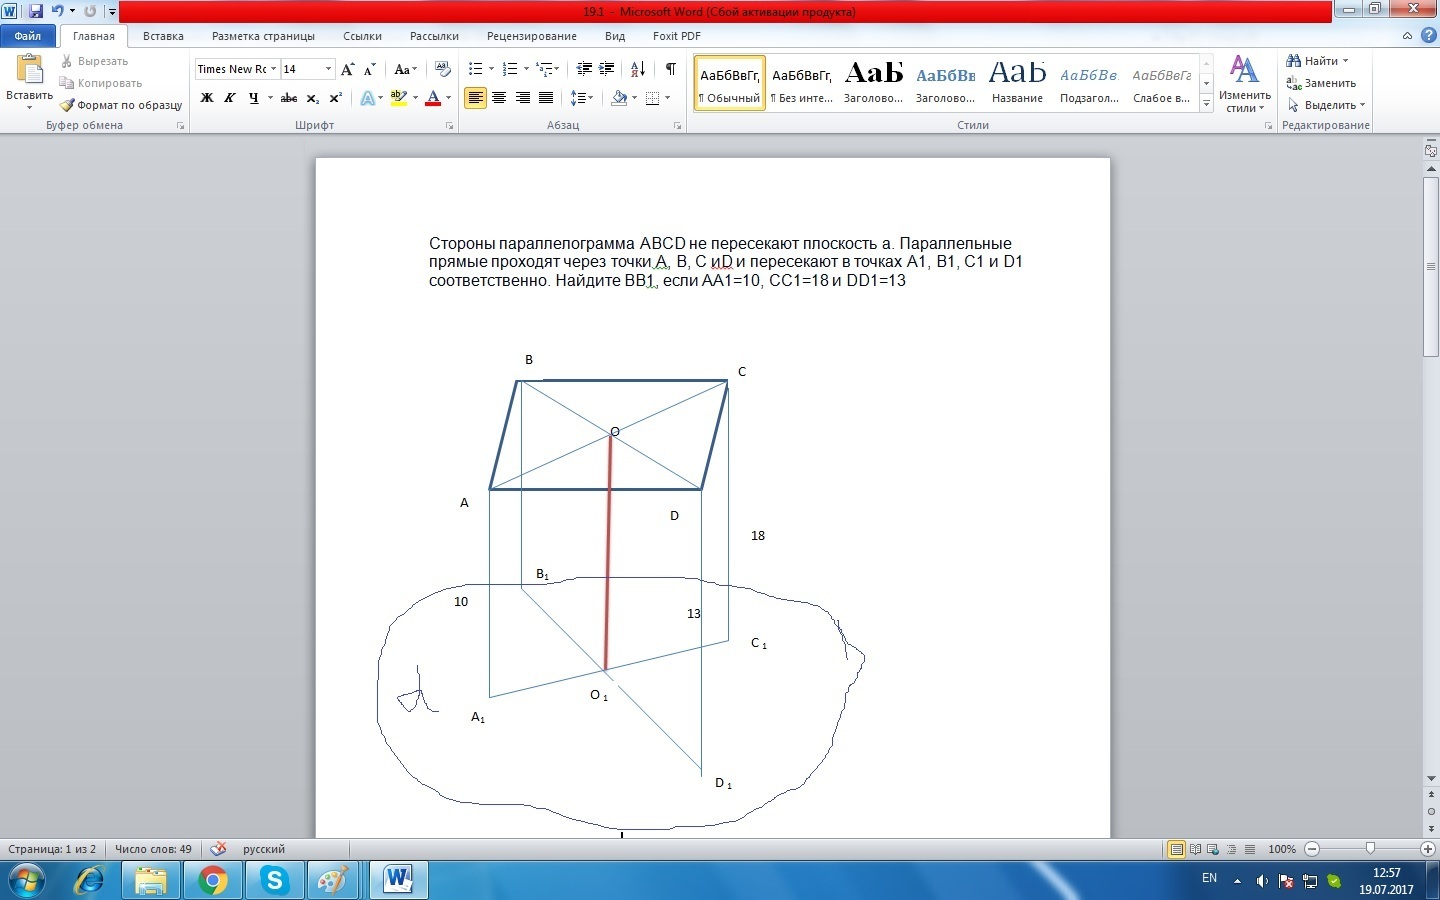Align text left

pyautogui.click(x=476, y=98)
